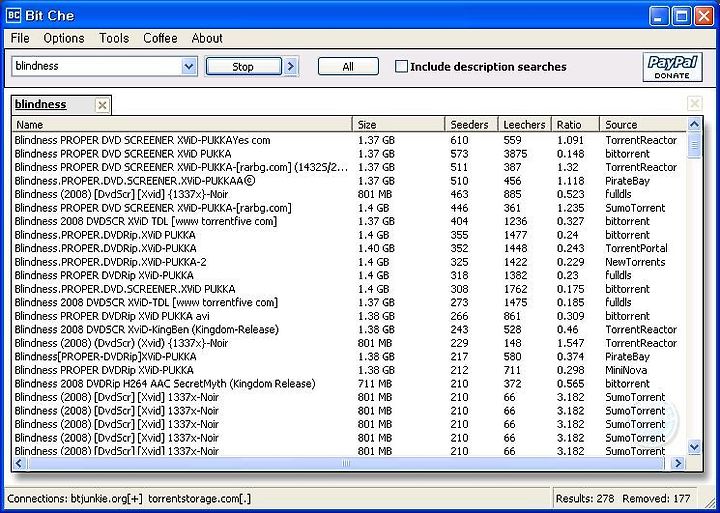Maximize the Bit Che window
720x513 pixels.
click(681, 17)
